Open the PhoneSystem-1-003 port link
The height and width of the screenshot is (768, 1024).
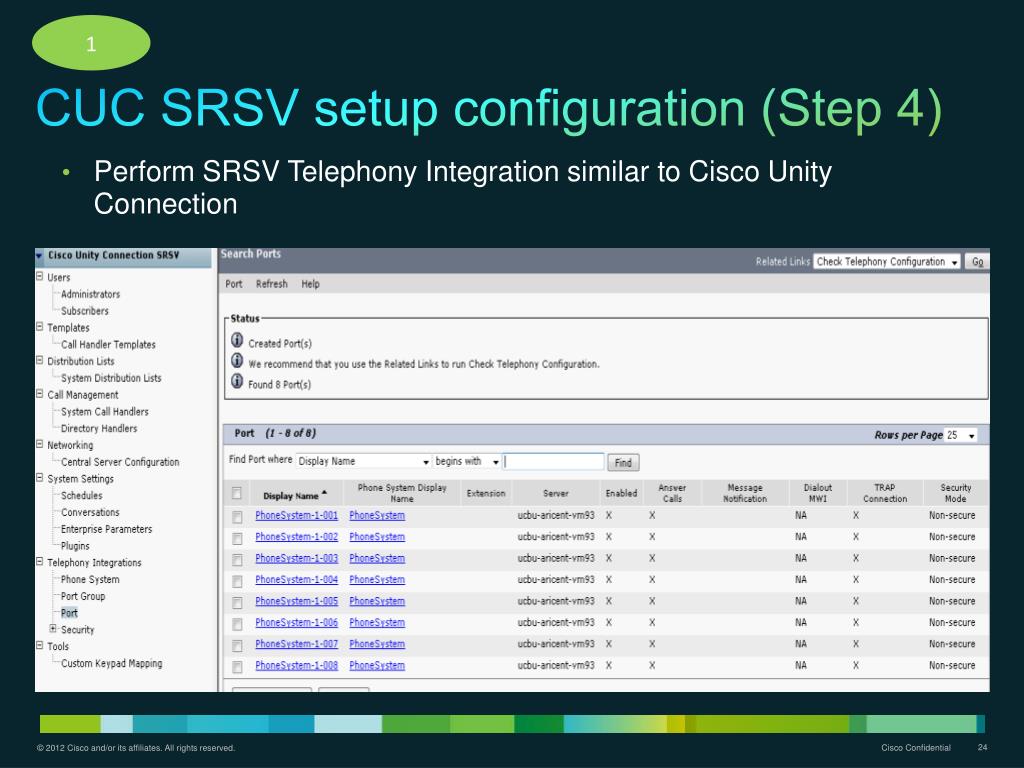click(296, 558)
